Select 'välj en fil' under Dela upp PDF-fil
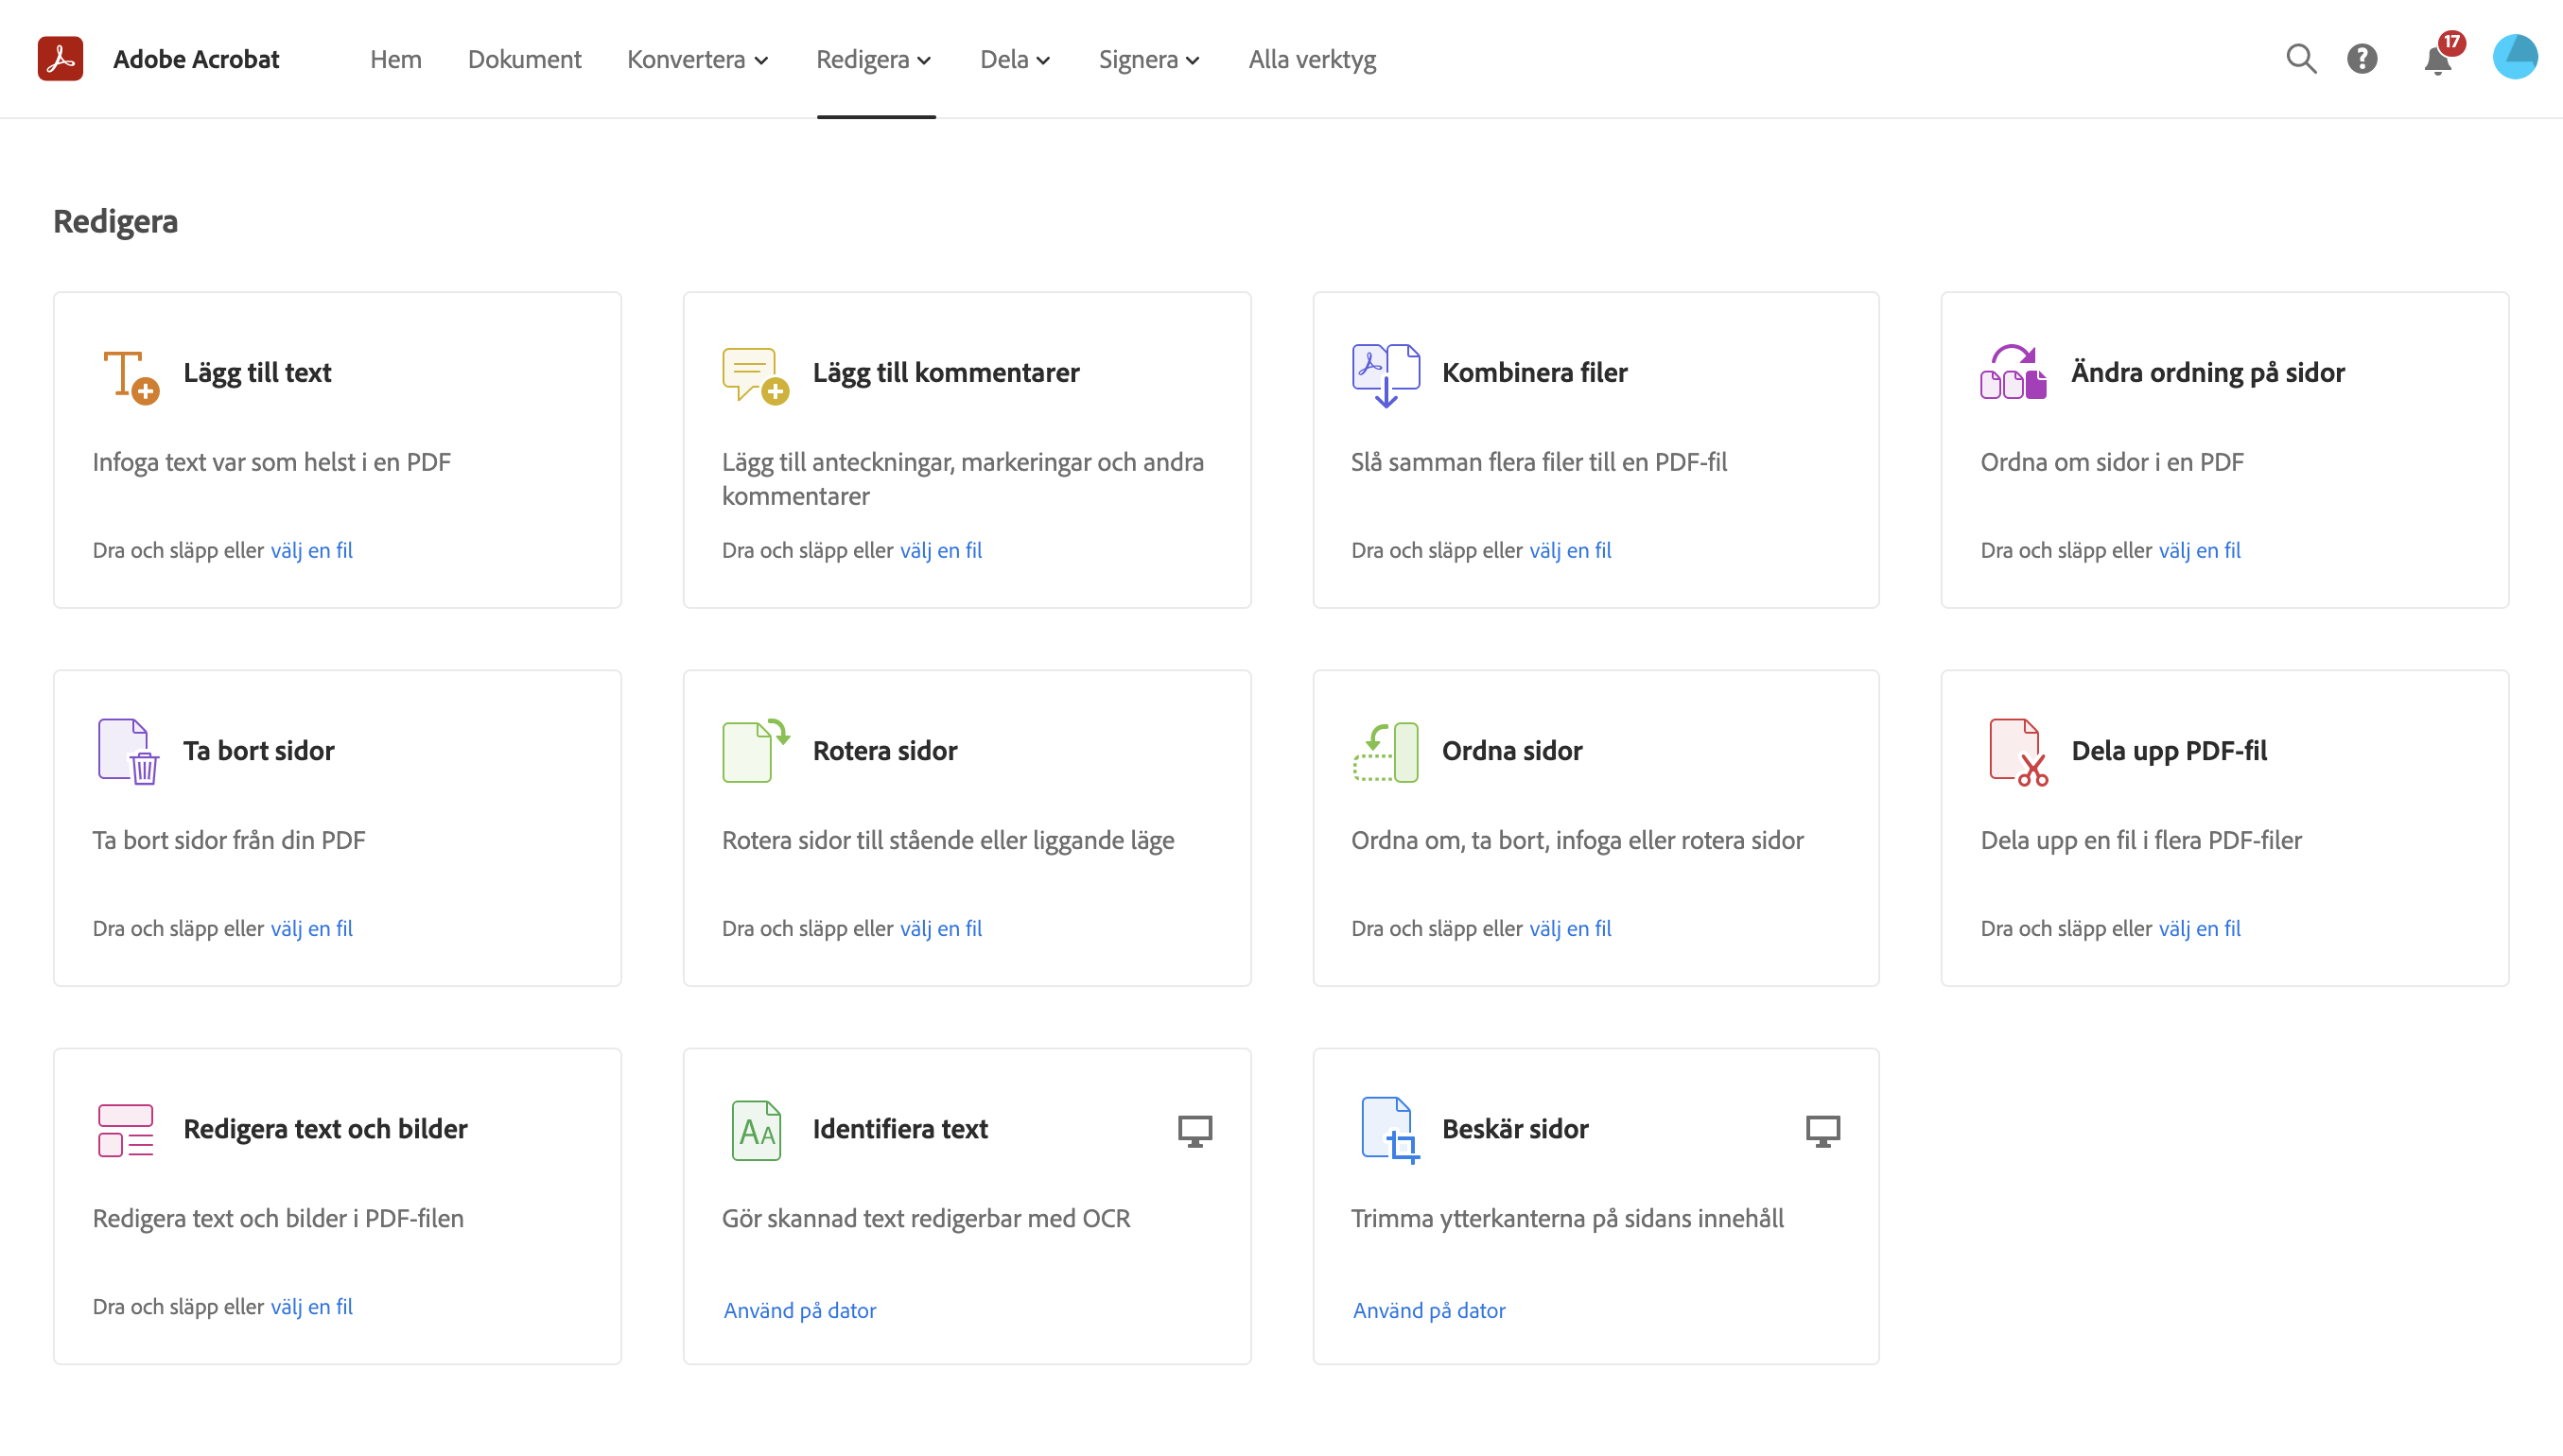 (2199, 928)
